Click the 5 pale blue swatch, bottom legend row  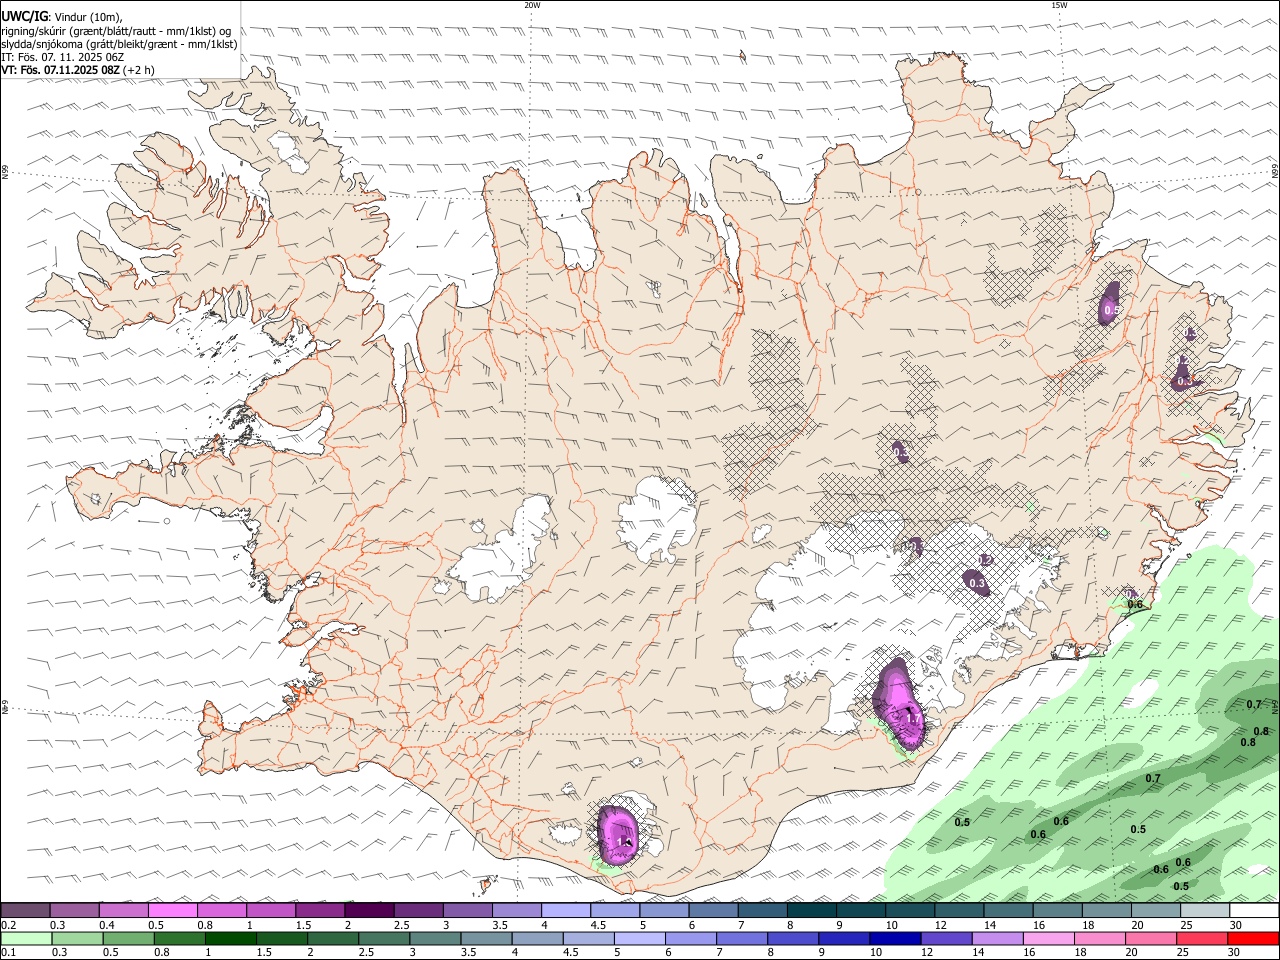[x=640, y=938]
